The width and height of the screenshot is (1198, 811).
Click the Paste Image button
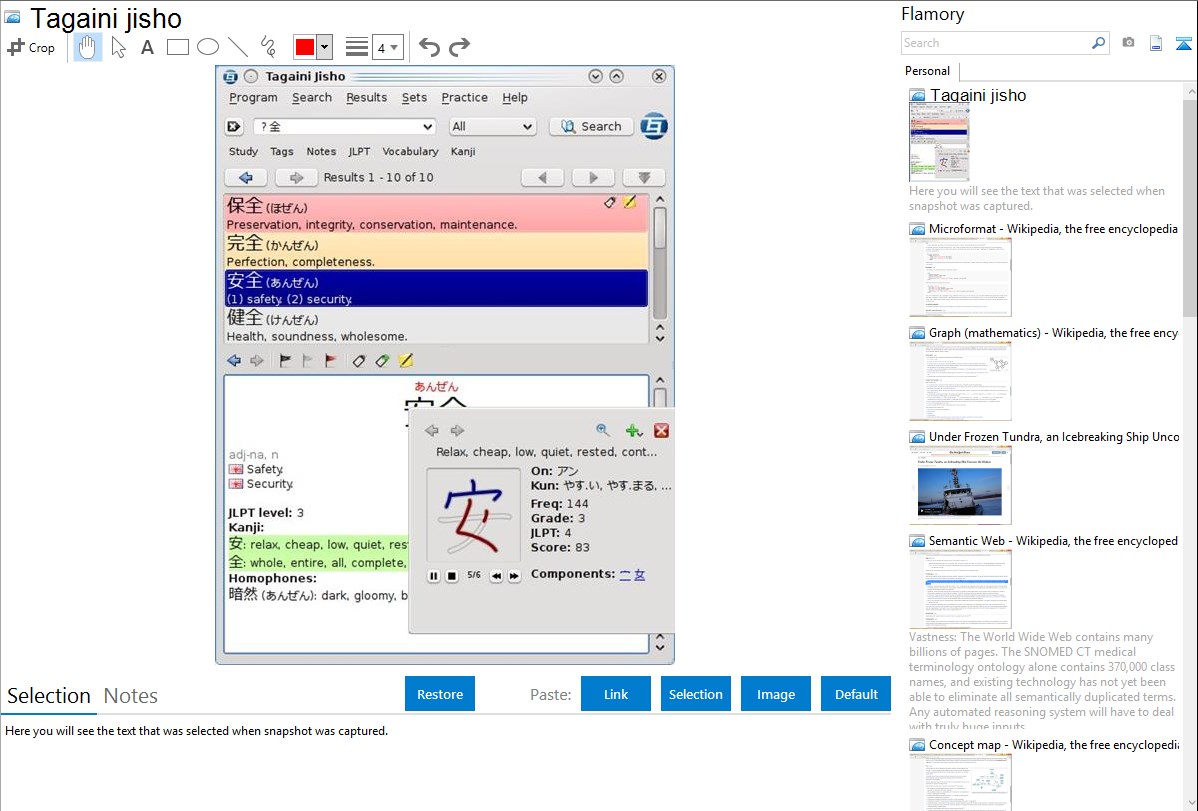tap(775, 694)
